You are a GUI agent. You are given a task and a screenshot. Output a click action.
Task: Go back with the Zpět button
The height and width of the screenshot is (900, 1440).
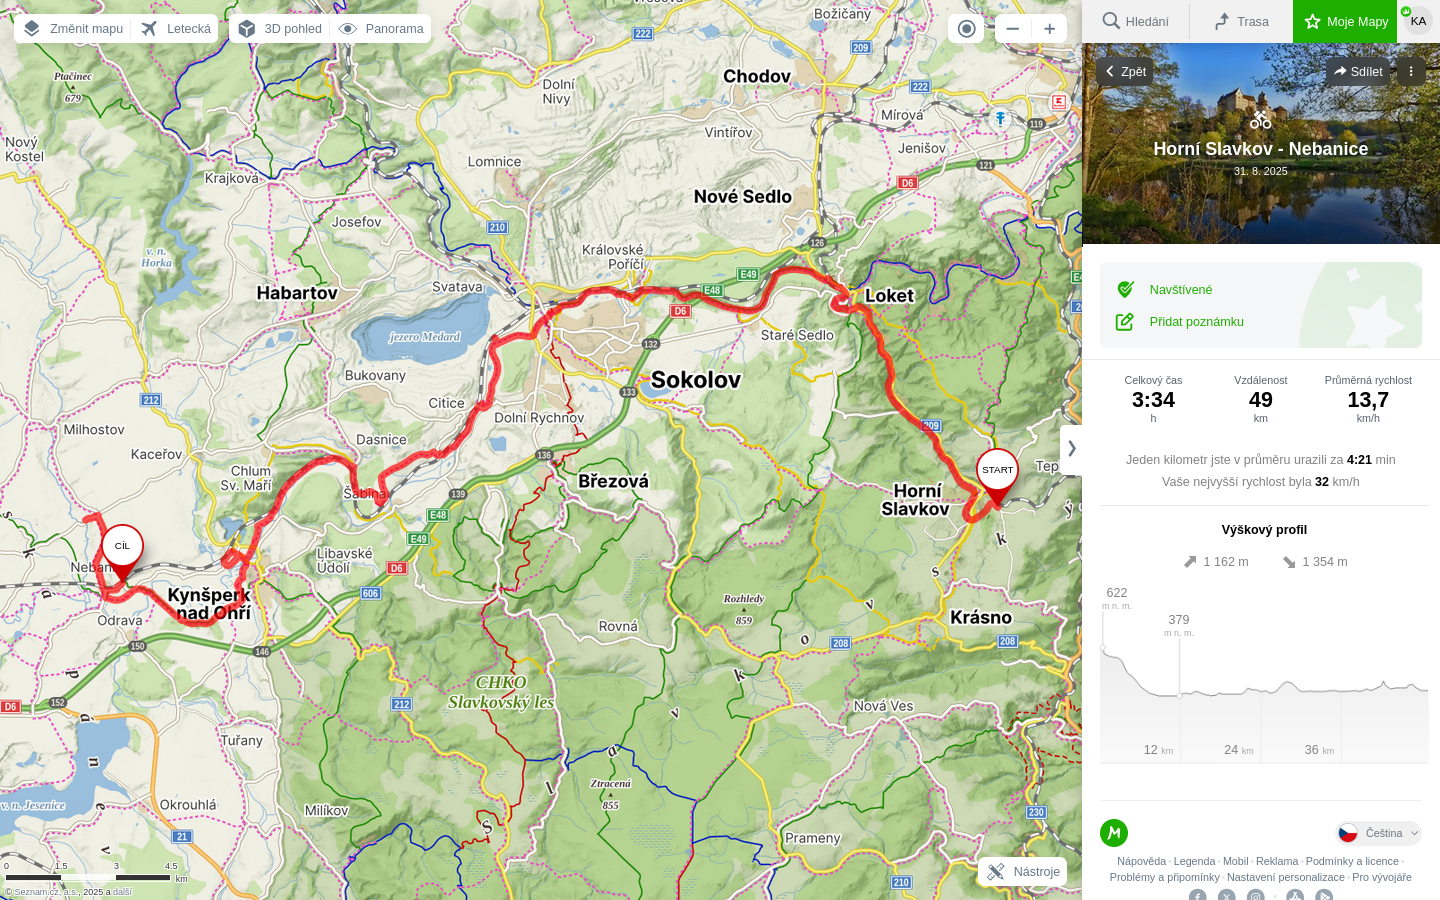click(1125, 71)
